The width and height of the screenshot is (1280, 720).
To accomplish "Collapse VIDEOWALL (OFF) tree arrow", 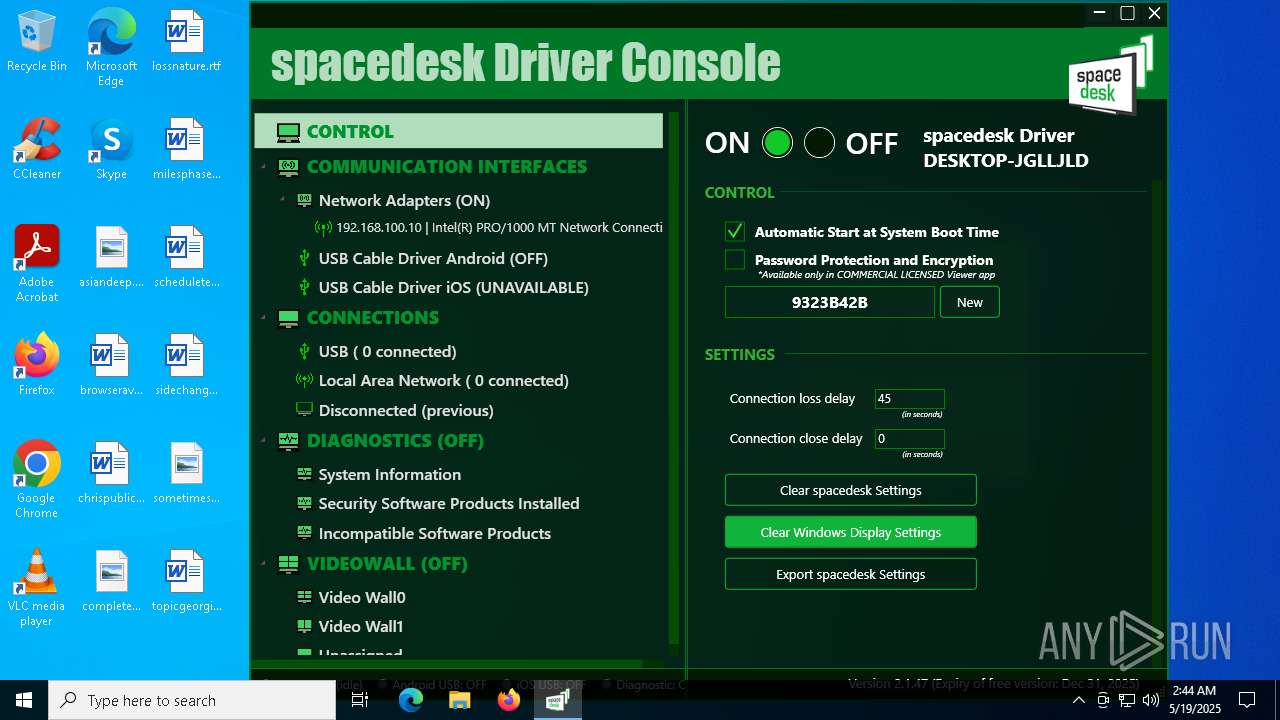I will (x=265, y=564).
